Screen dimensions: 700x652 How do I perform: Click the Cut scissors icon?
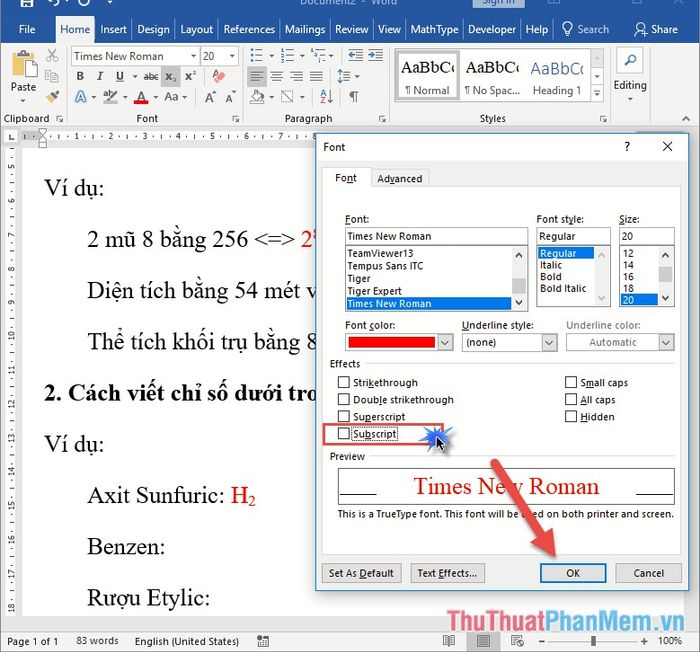(52, 56)
